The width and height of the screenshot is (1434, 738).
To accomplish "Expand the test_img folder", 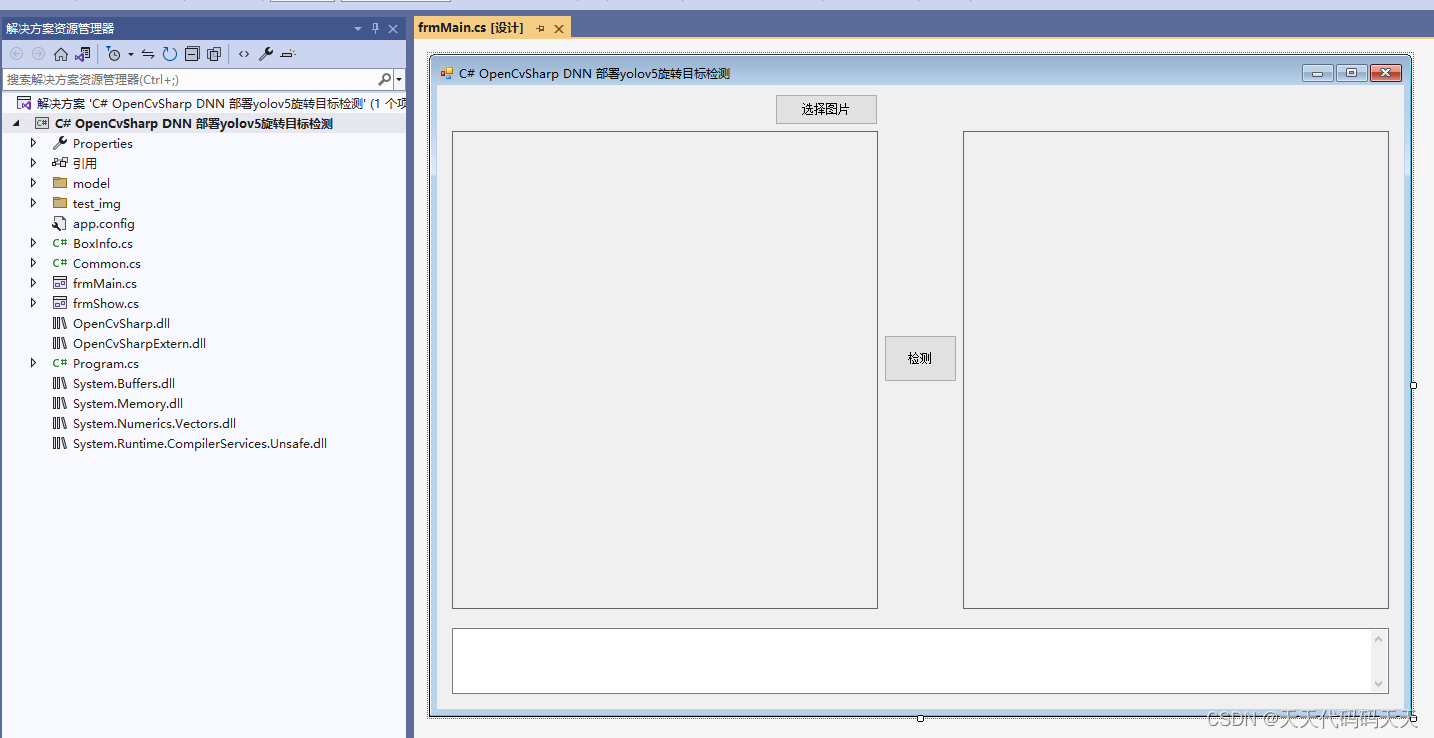I will pyautogui.click(x=33, y=203).
